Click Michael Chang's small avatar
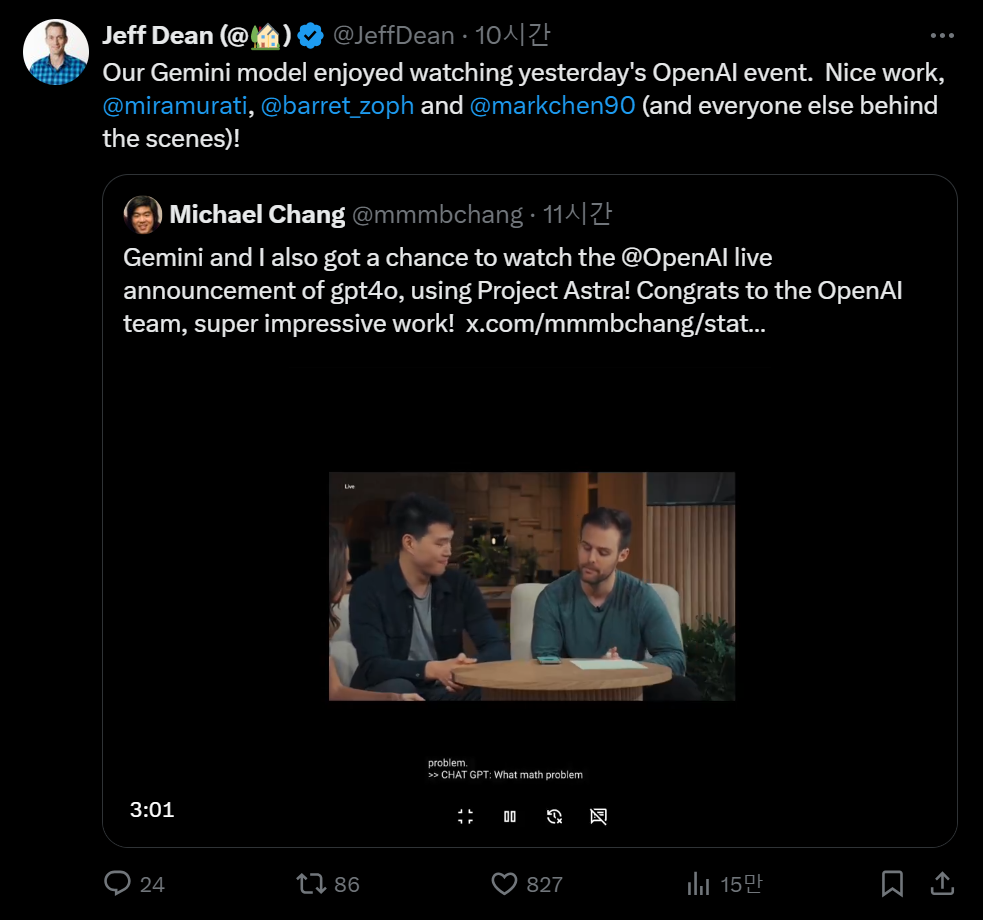The width and height of the screenshot is (983, 920). click(143, 214)
